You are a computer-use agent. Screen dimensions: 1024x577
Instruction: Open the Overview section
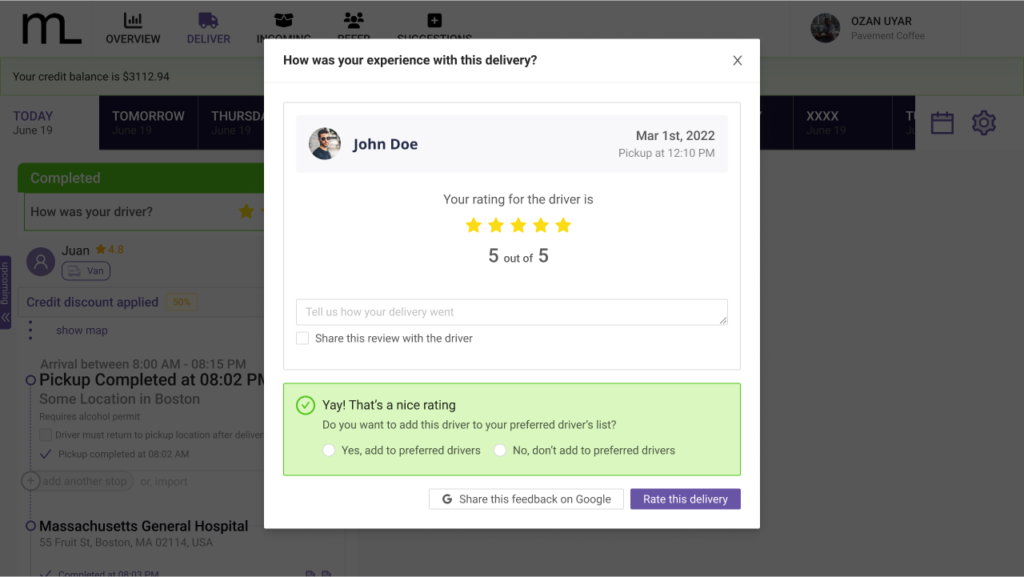pyautogui.click(x=133, y=26)
